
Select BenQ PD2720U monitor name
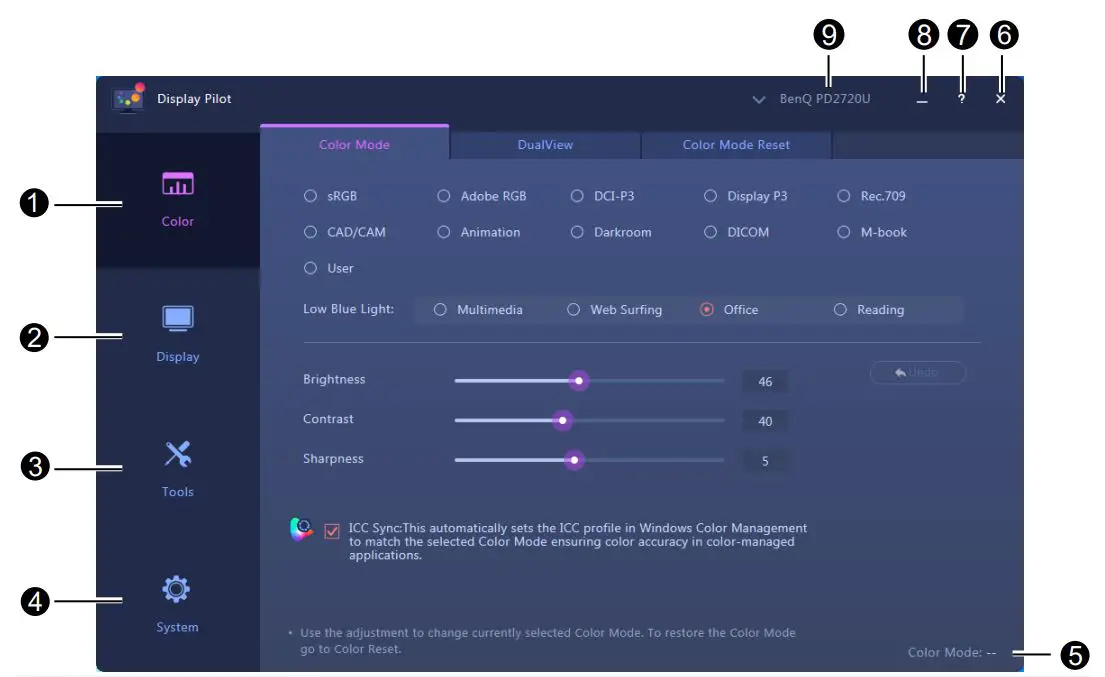pos(825,99)
